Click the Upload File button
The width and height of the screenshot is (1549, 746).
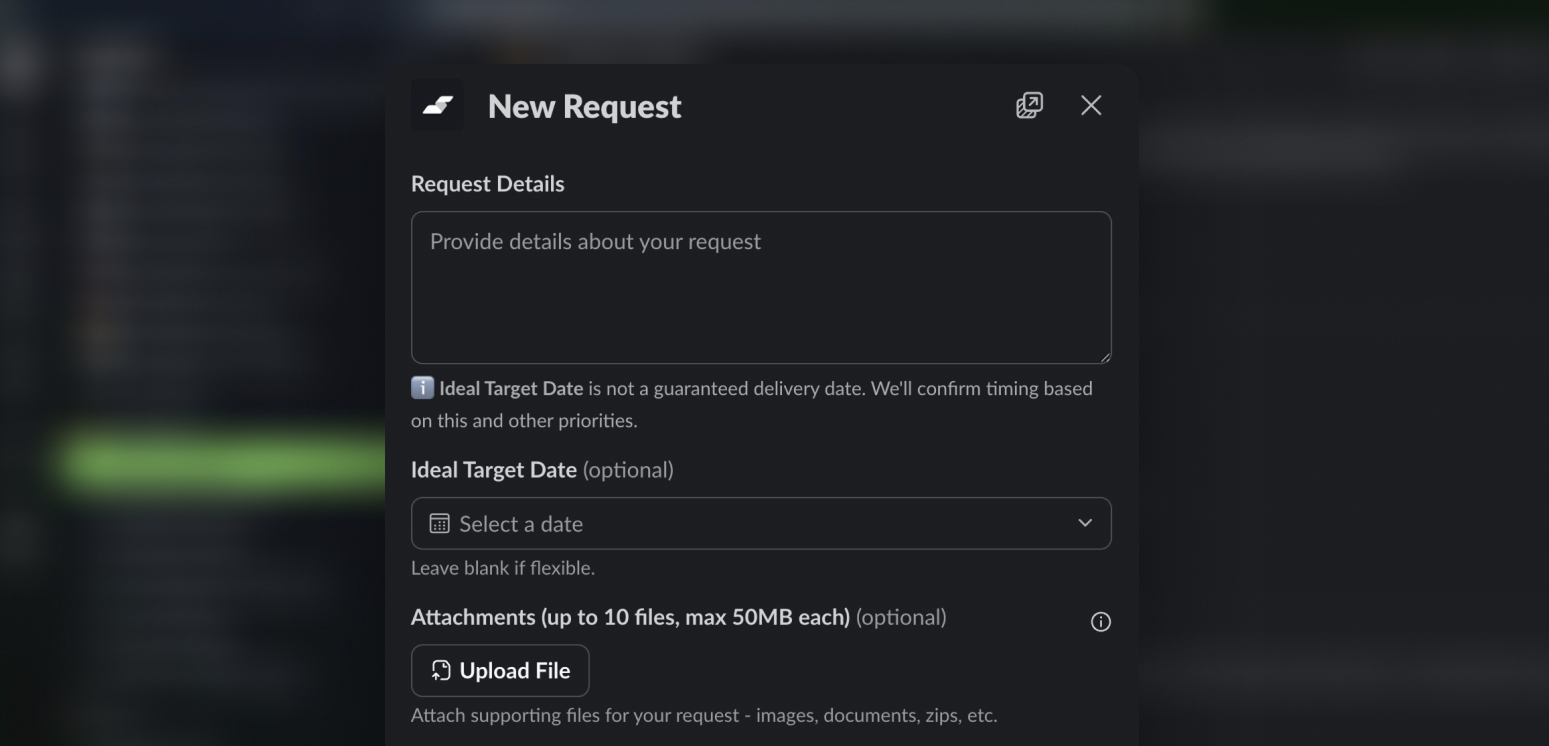point(500,670)
